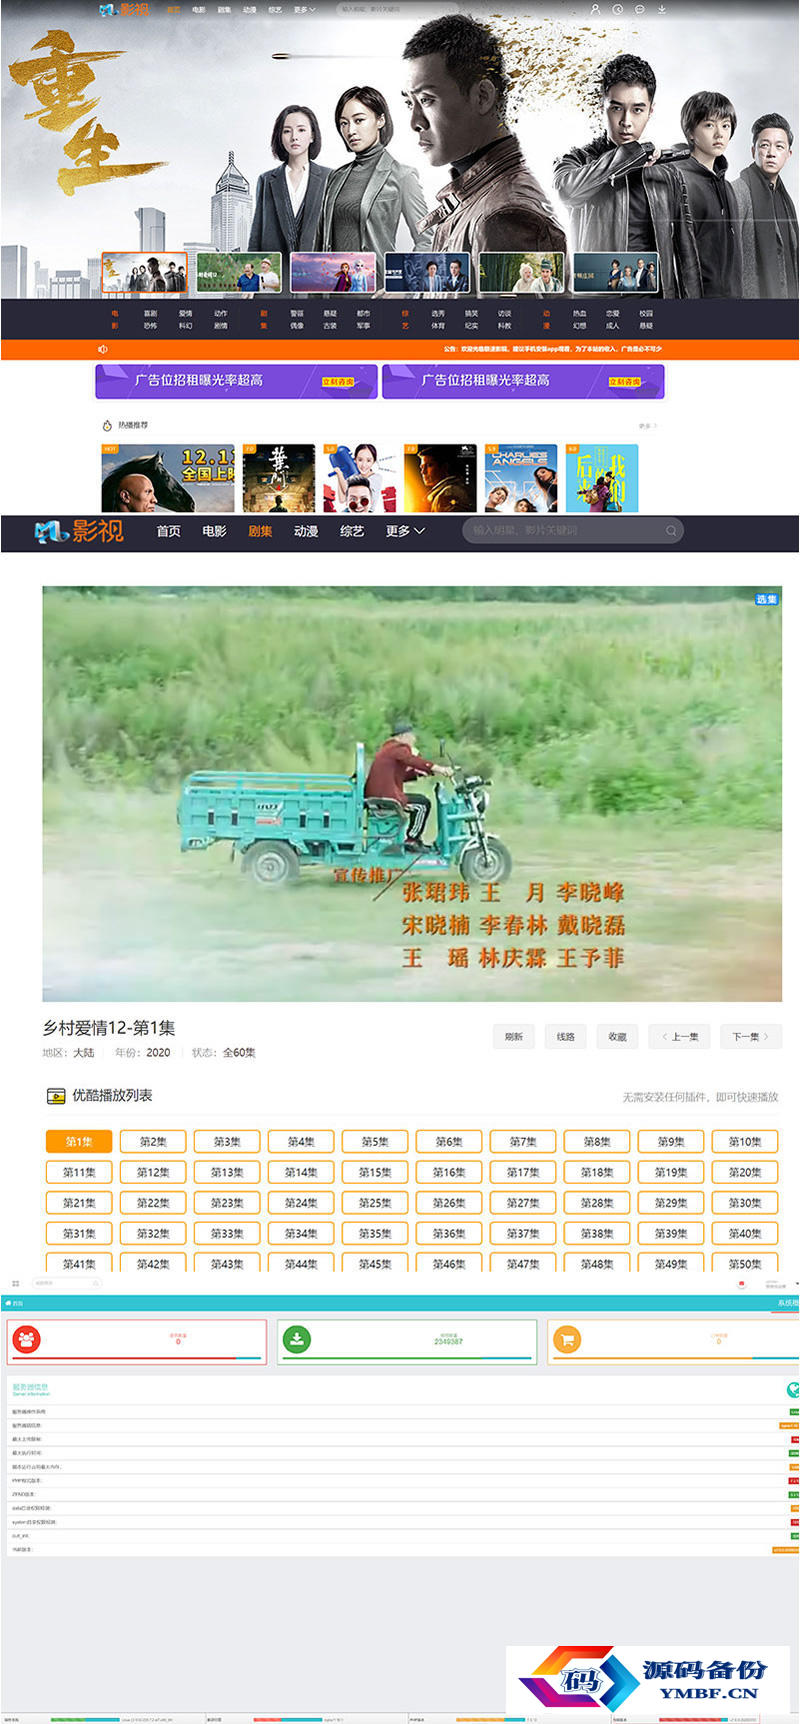The image size is (800, 1724).
Task: Click the 校园 genre link in category bar
Action: [646, 313]
